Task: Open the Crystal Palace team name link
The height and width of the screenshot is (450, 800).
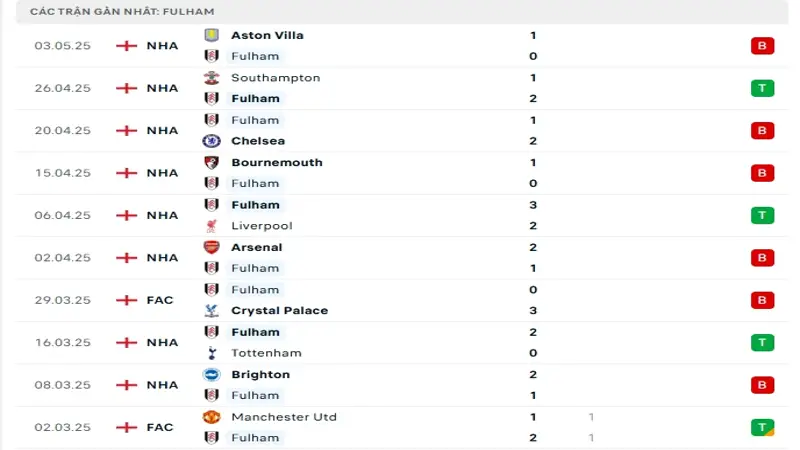Action: 279,310
